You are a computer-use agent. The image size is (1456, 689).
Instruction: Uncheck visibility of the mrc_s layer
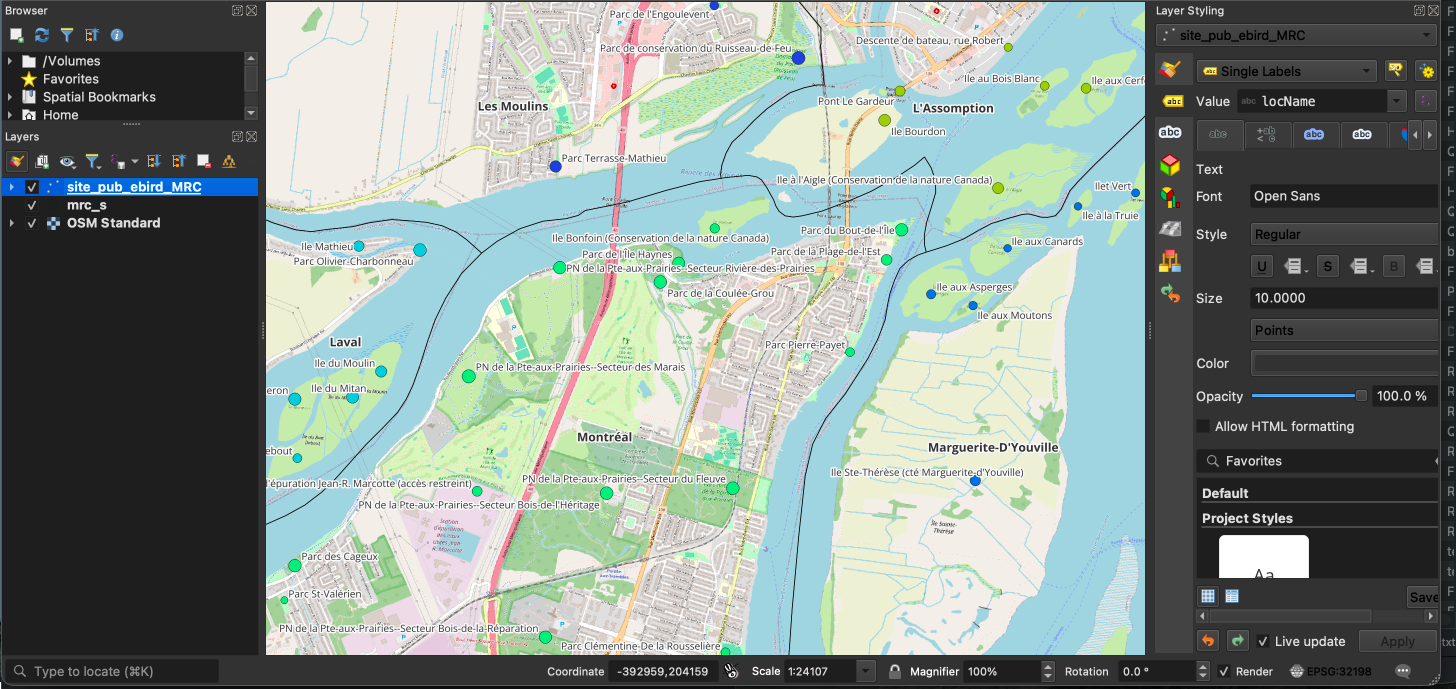tap(31, 205)
